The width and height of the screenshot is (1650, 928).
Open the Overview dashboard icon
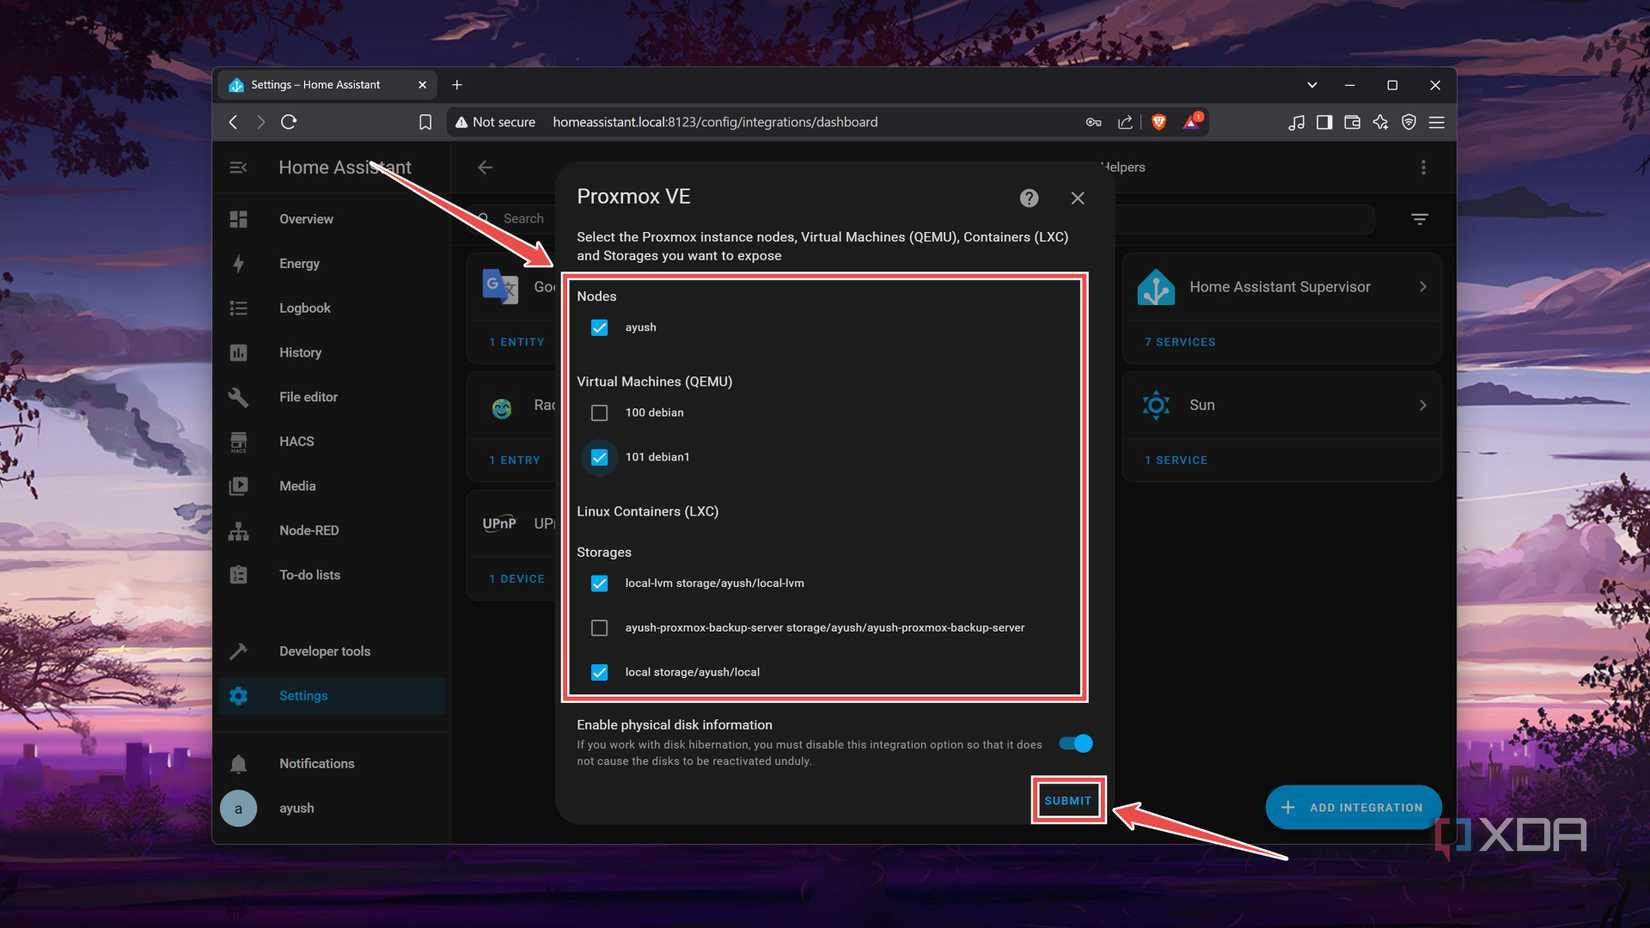(238, 219)
